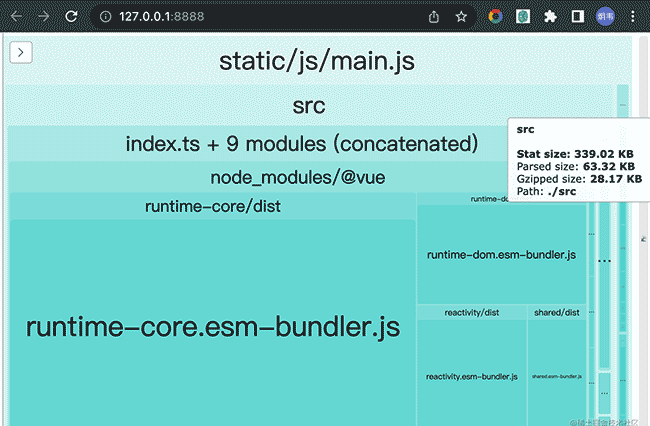Image resolution: width=650 pixels, height=426 pixels.
Task: Select runtime-core.esm-bundler.js module
Action: tap(213, 327)
